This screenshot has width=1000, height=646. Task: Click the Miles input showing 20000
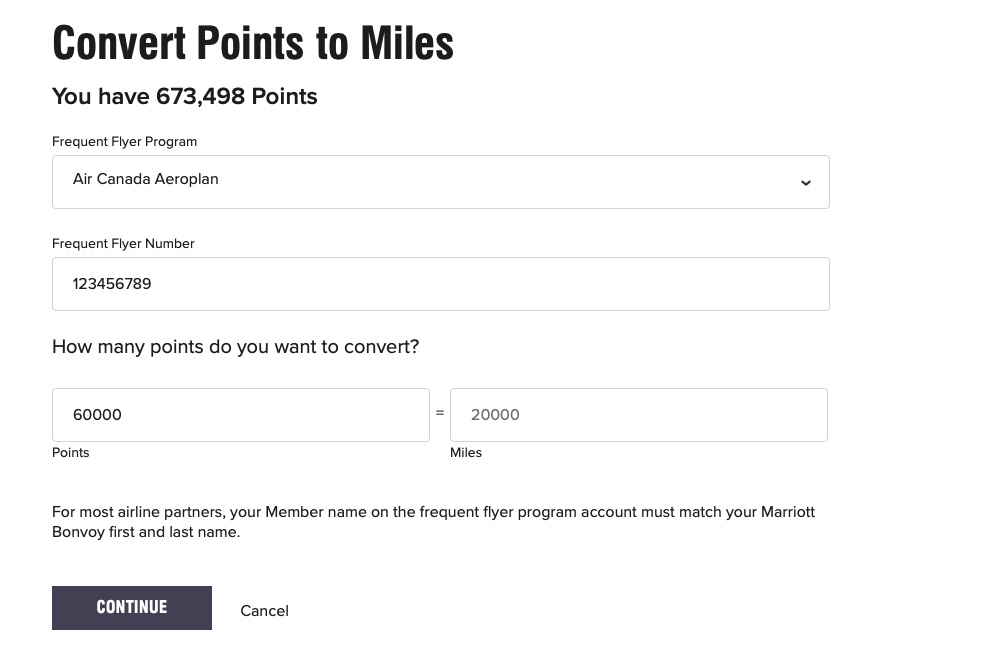pos(638,414)
